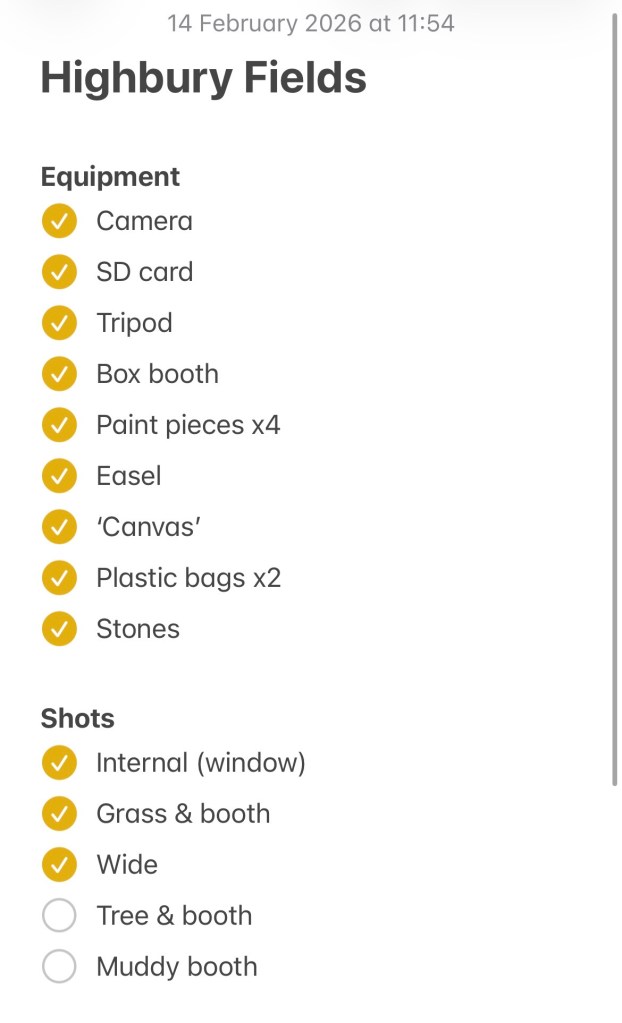This screenshot has width=622, height=1023.
Task: Uncheck the 'Canvas' checklist circle
Action: click(x=59, y=527)
